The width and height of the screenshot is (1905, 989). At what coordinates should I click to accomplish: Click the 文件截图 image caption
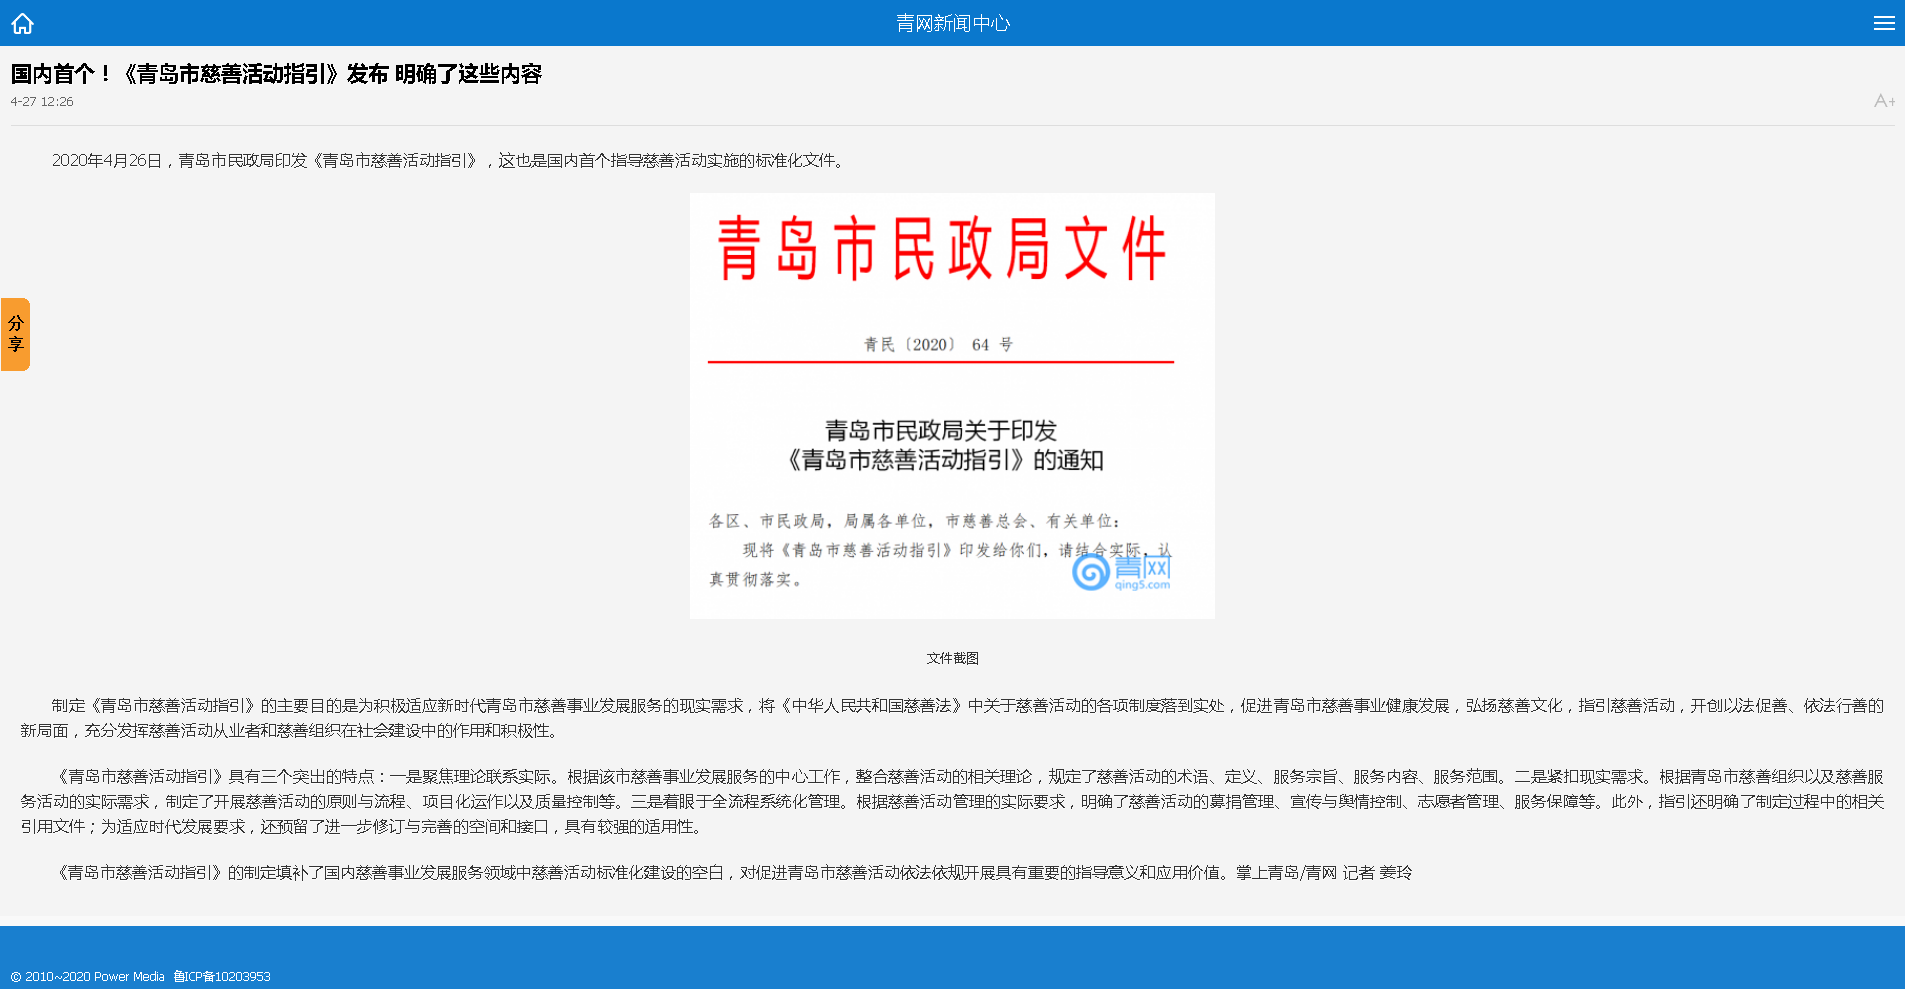click(952, 658)
